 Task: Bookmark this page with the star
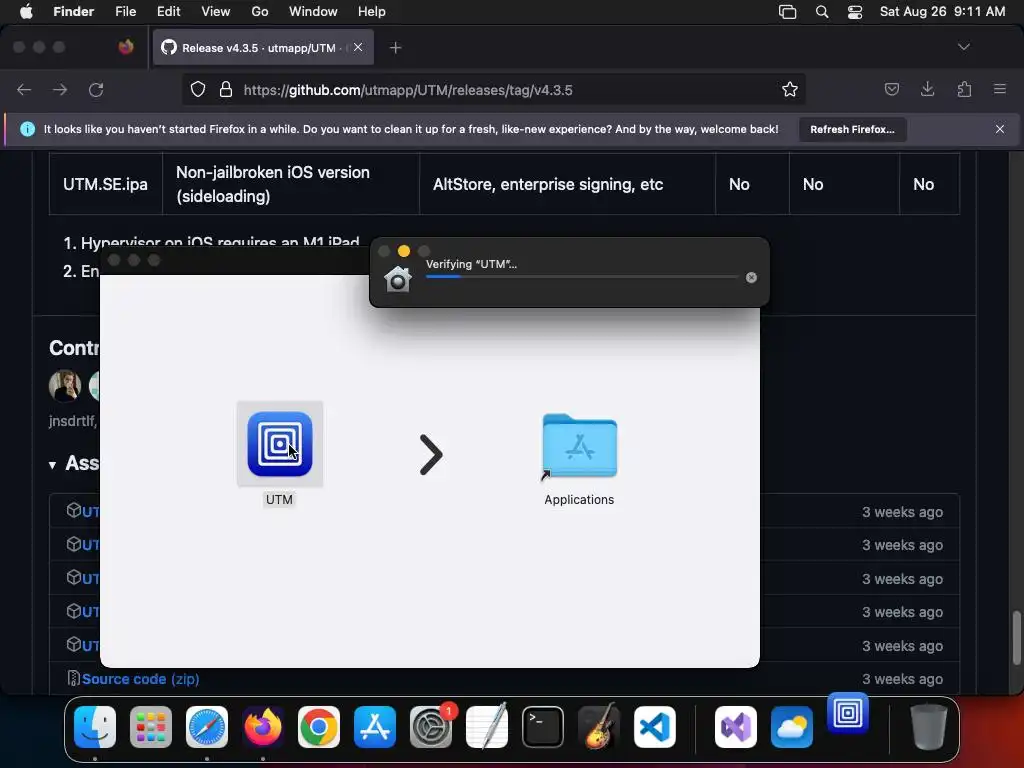790,89
